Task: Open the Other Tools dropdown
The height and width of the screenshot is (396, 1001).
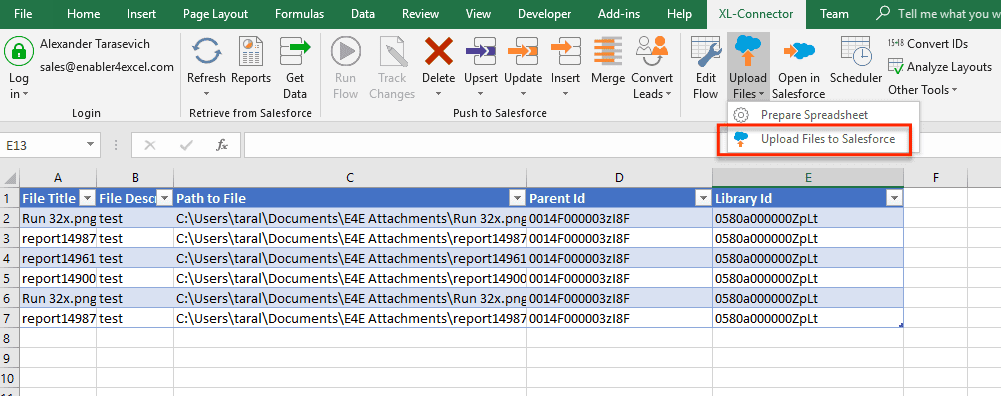Action: coord(922,90)
